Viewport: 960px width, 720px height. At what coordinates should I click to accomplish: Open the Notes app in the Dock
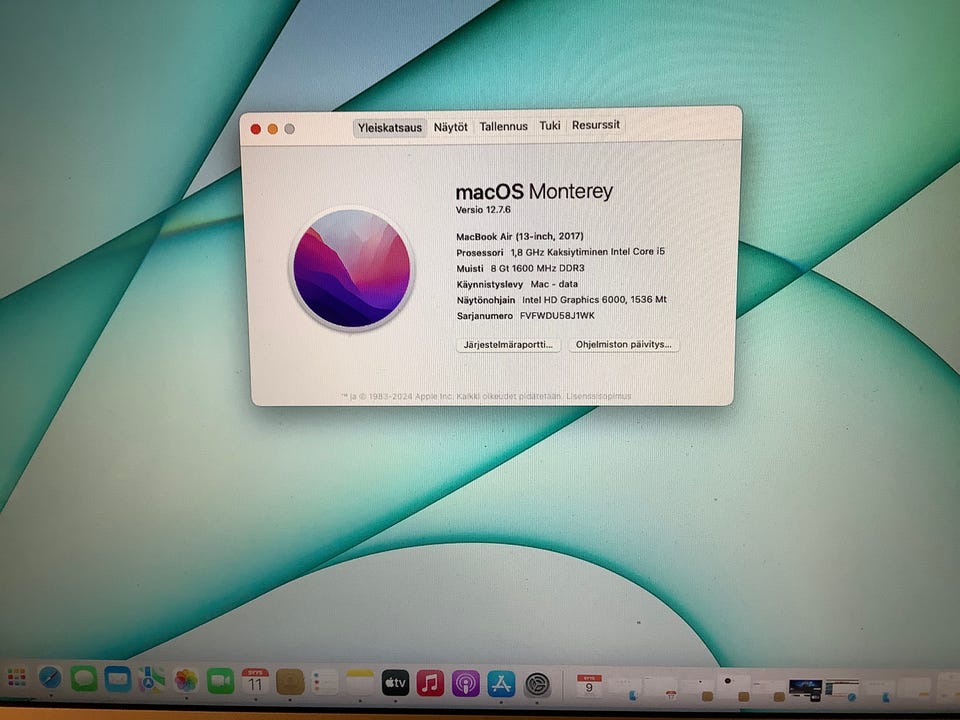pos(360,683)
